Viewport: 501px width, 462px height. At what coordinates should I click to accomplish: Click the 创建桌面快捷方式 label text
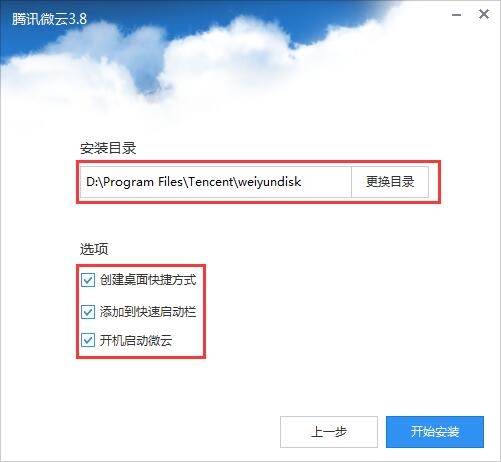[148, 280]
